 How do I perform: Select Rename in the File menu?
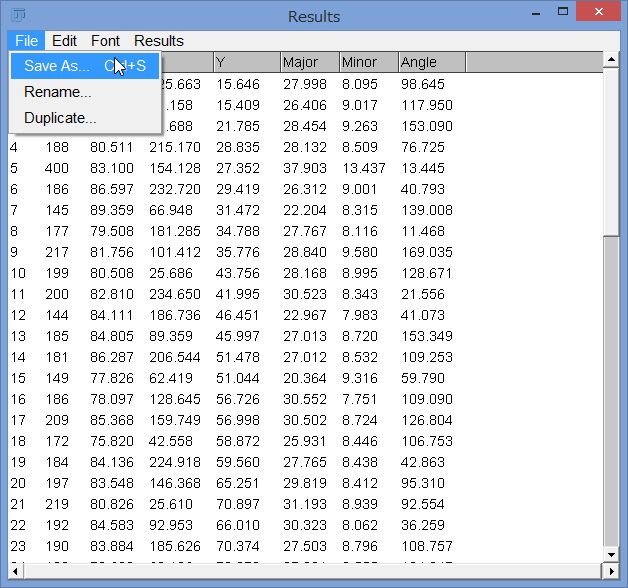coord(85,92)
